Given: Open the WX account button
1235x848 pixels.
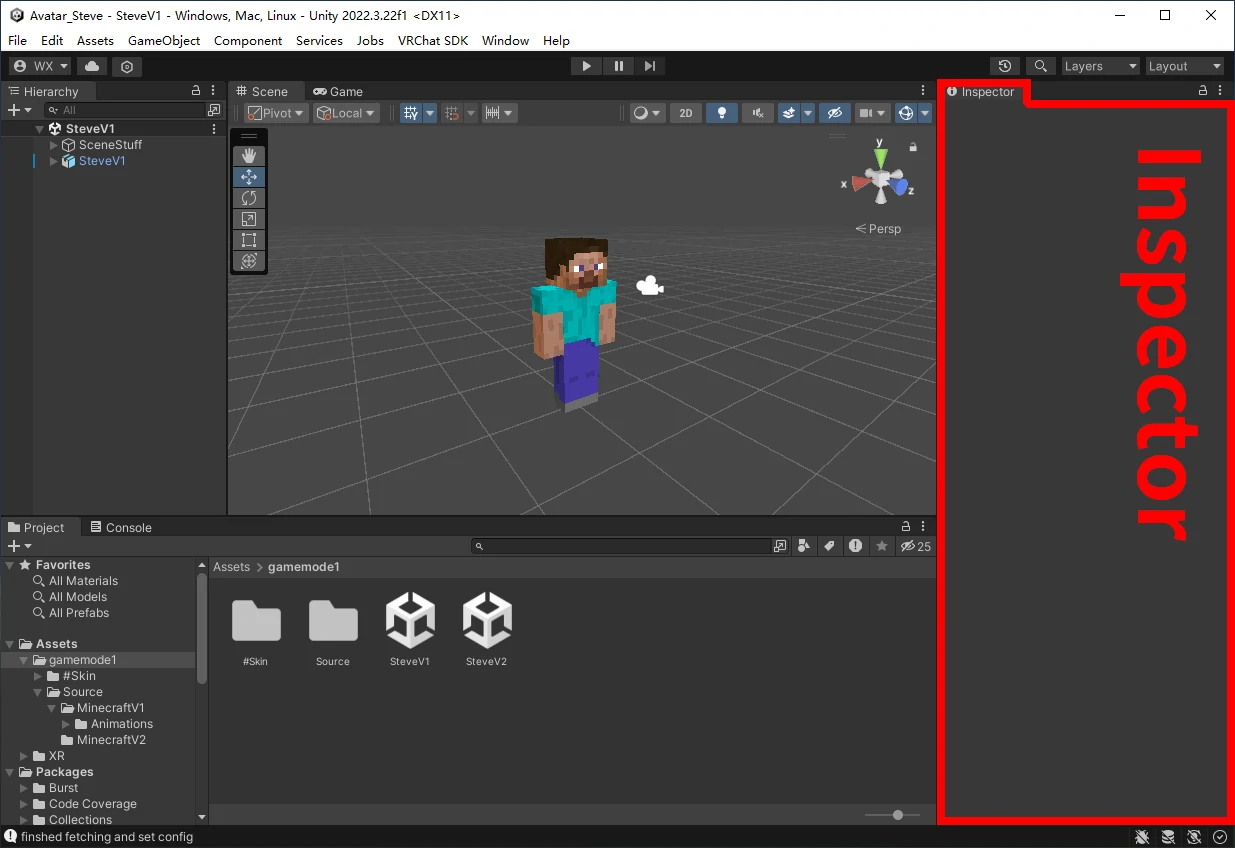Looking at the screenshot, I should (40, 66).
